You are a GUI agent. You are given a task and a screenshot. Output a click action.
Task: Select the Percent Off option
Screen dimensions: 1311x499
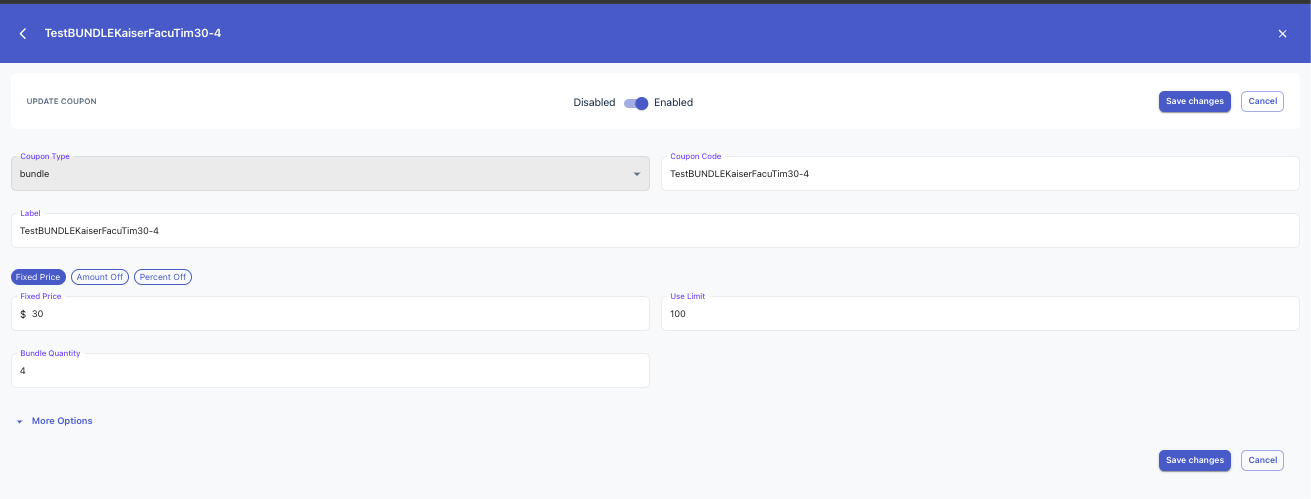pos(163,277)
